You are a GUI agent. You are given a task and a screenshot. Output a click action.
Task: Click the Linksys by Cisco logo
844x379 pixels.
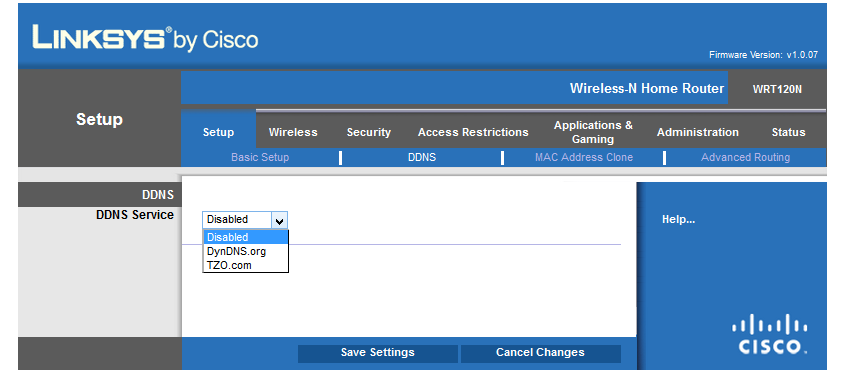[x=145, y=39]
